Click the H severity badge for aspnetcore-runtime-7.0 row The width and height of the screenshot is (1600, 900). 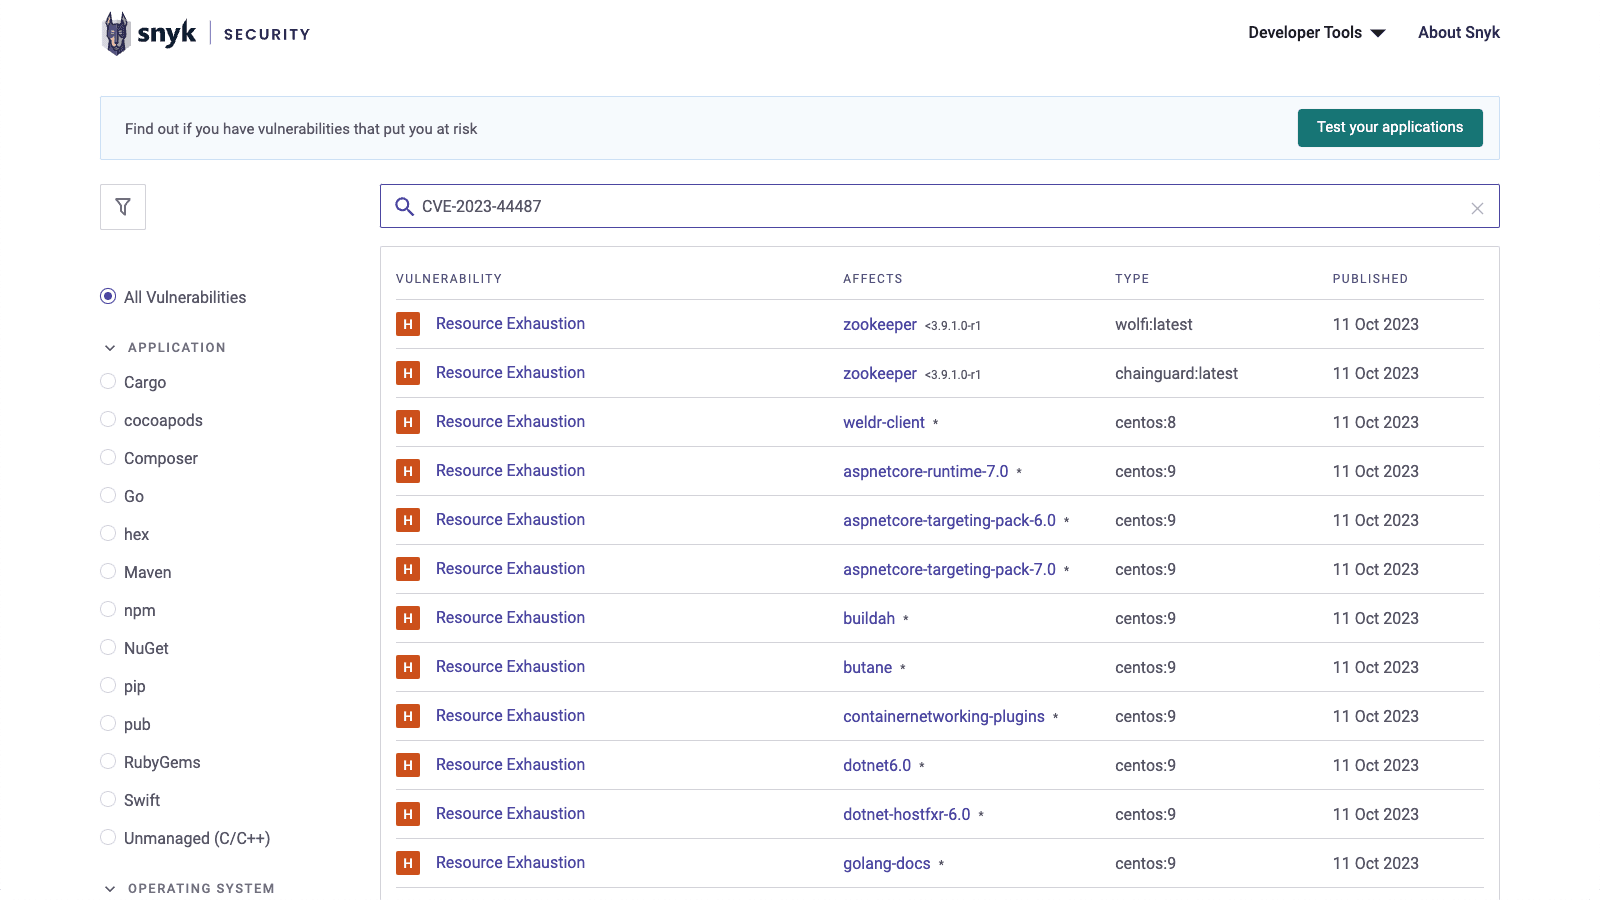click(x=408, y=471)
